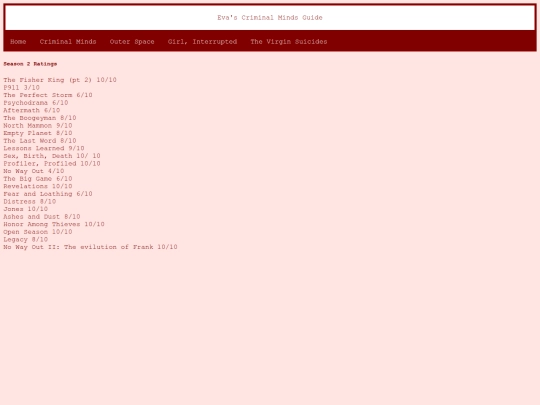
Task: Select The Perfect Storm 6/10 entry
Action: pyautogui.click(x=48, y=95)
